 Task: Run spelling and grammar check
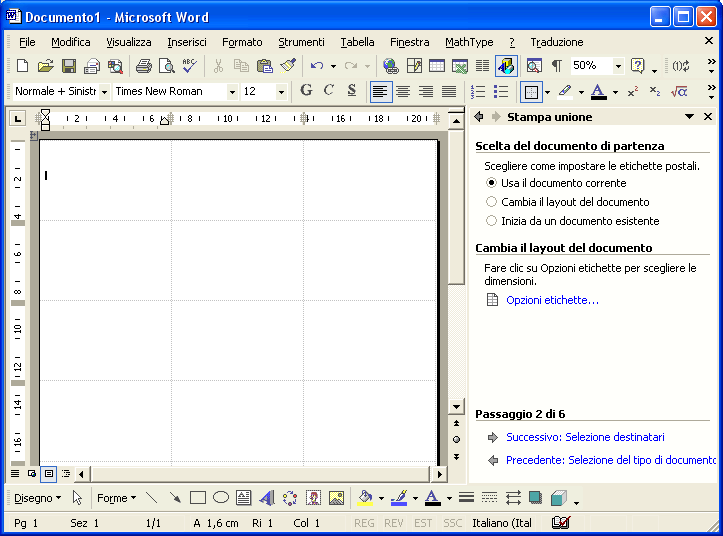coord(190,66)
